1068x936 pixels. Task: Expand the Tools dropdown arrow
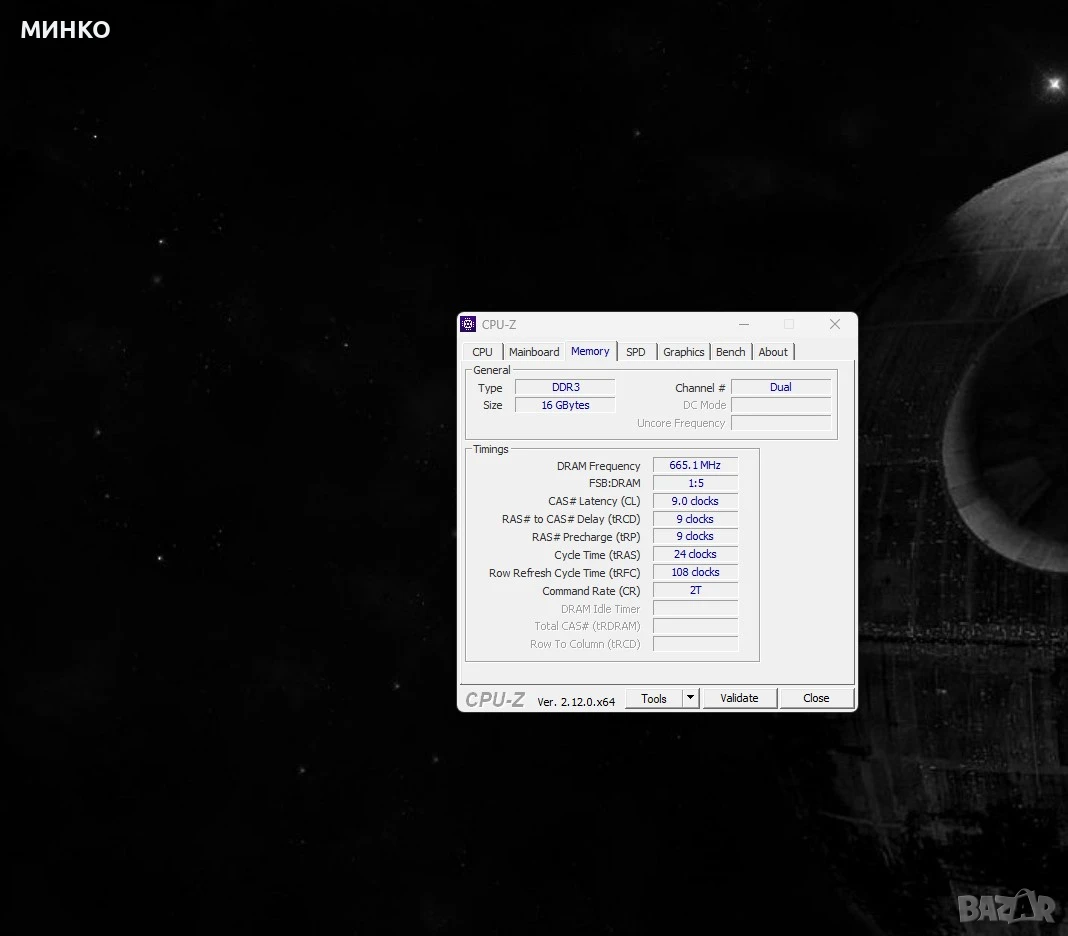tap(691, 698)
